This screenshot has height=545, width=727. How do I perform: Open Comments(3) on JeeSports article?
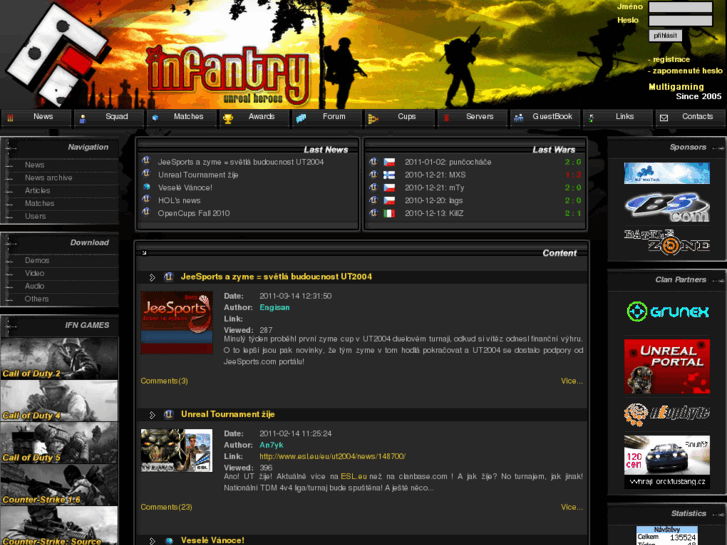[x=164, y=381]
